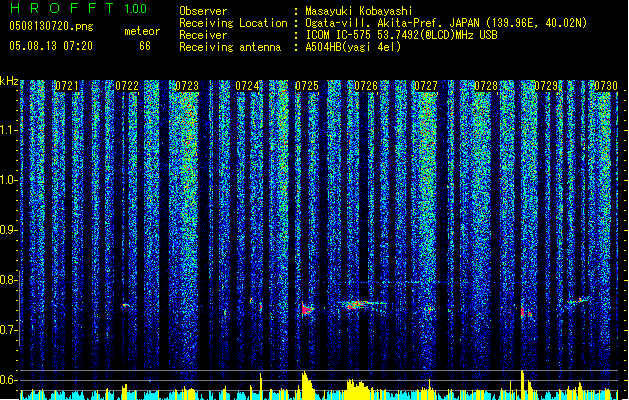Click the 1.0 kHz axis tick
This screenshot has width=629, height=400.
9,180
